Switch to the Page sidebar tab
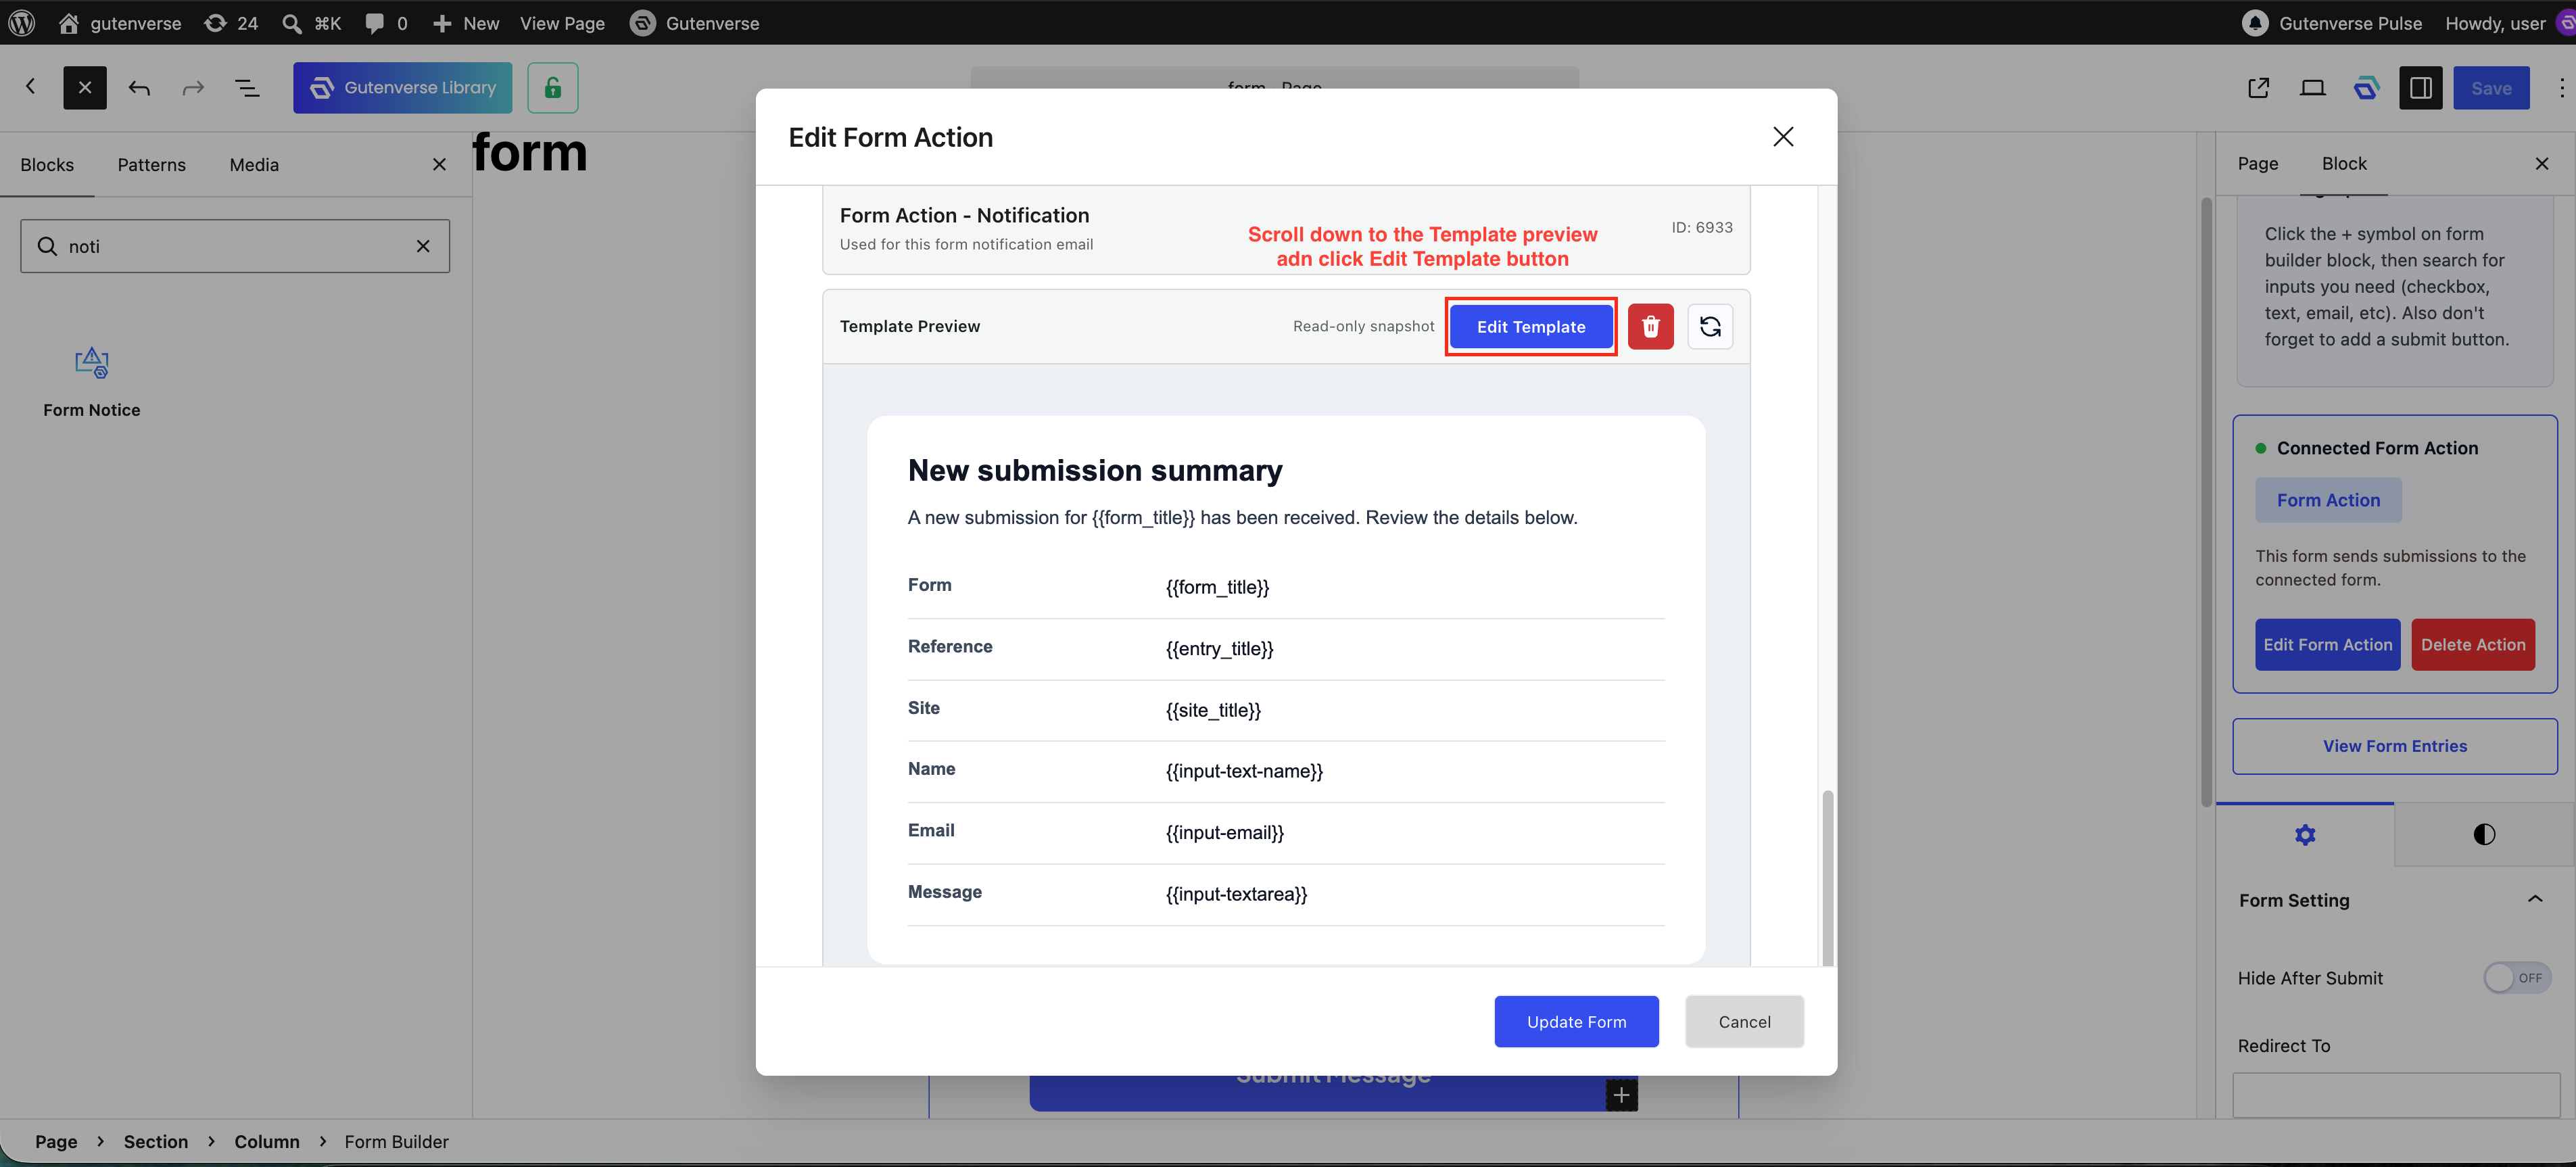 [x=2257, y=163]
